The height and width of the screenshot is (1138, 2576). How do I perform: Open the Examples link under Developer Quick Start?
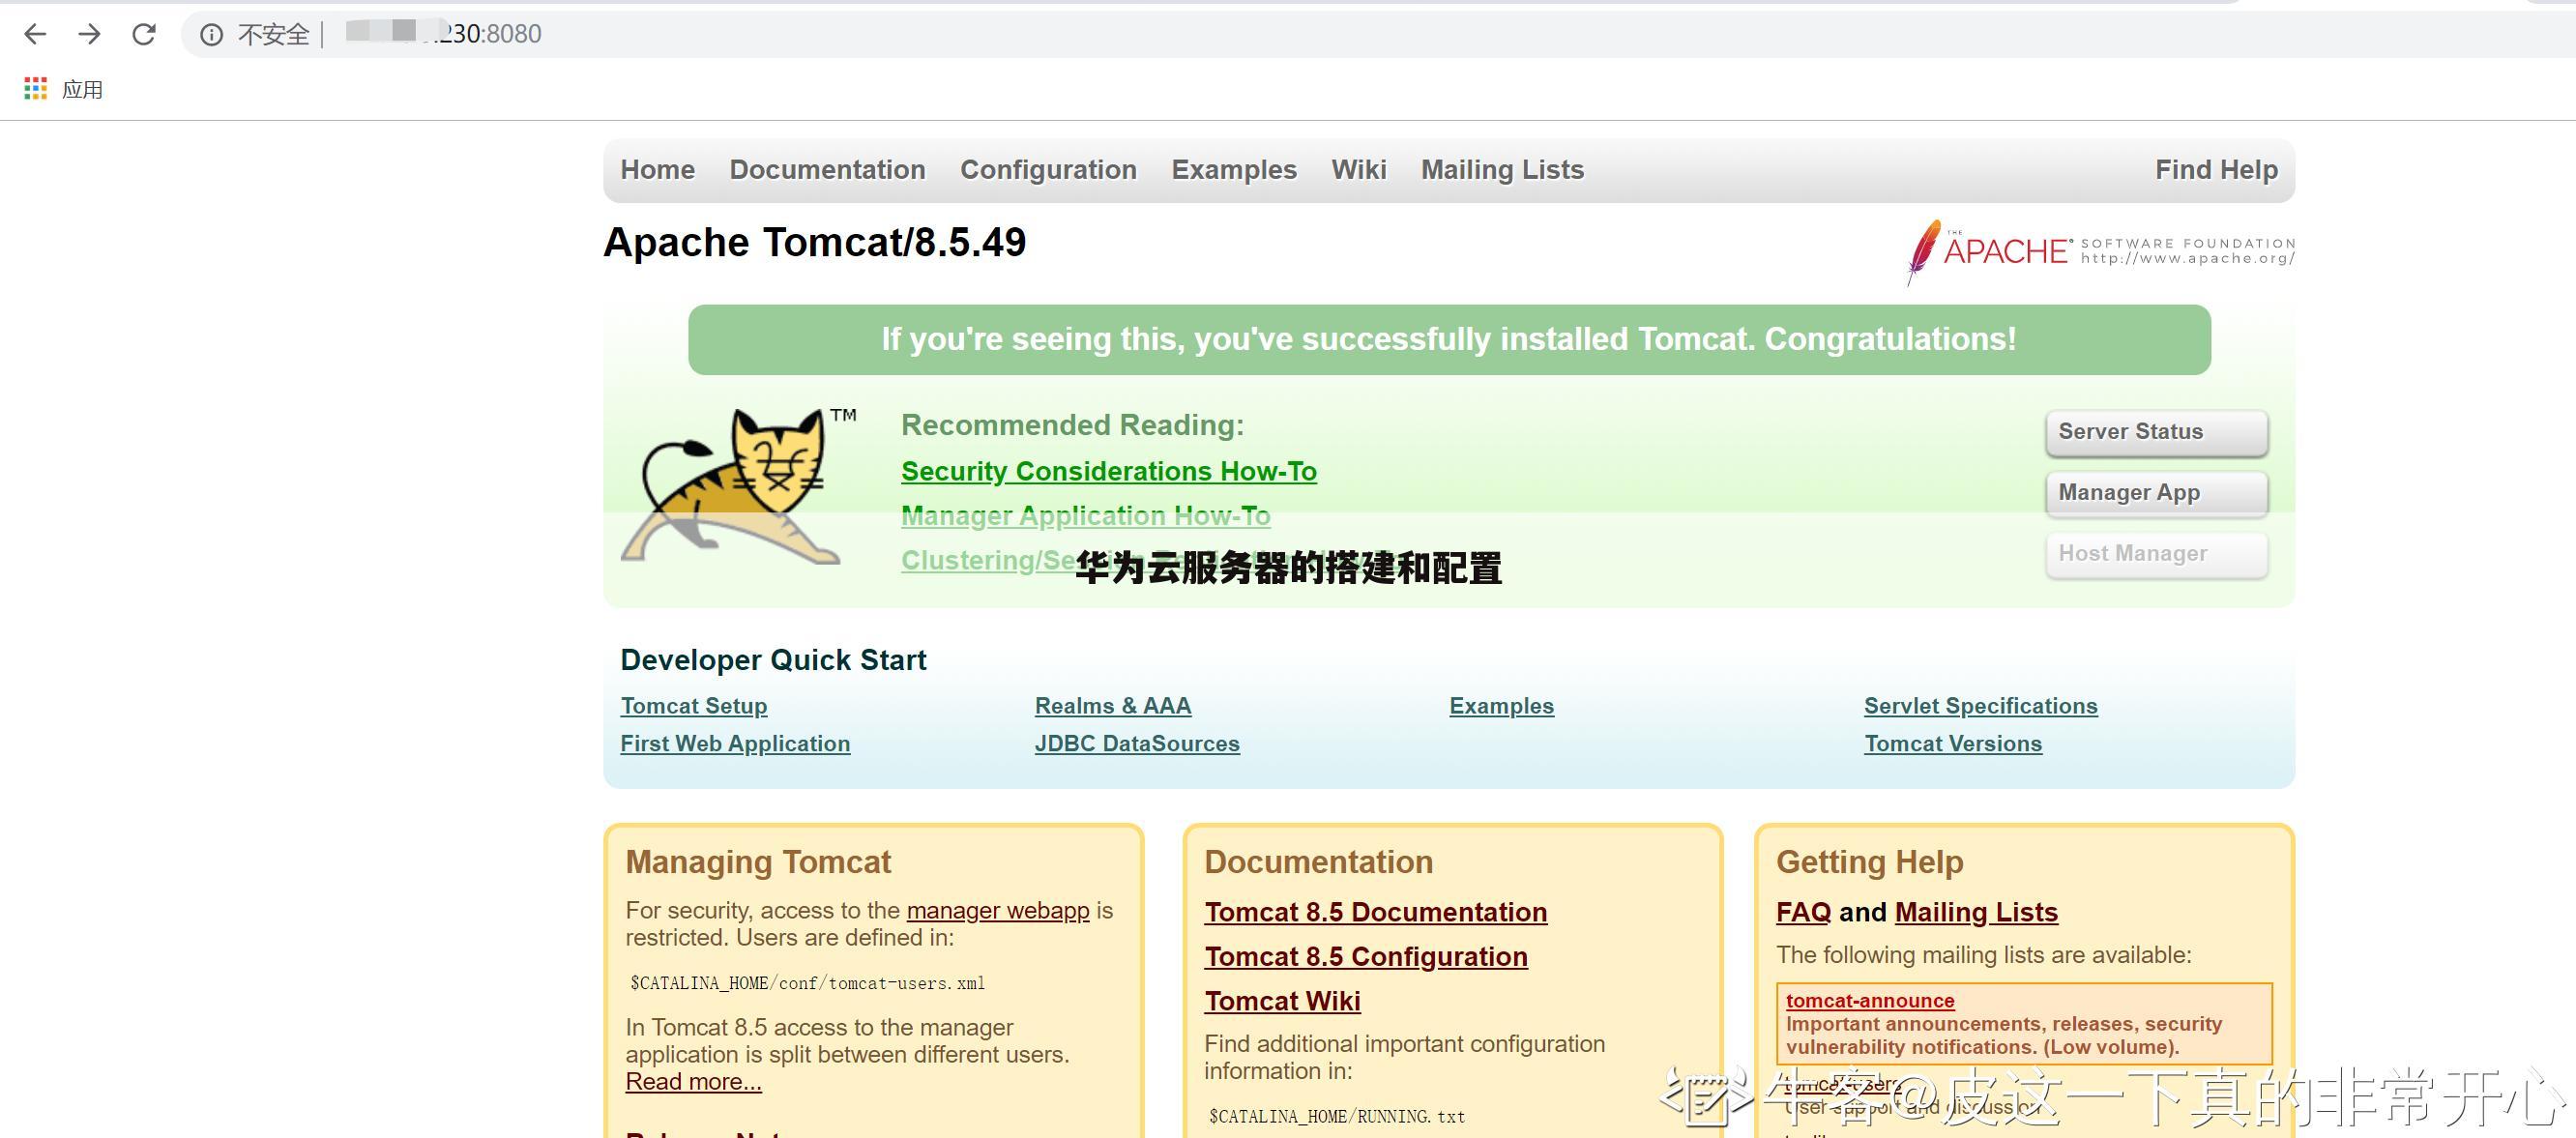coord(1501,706)
